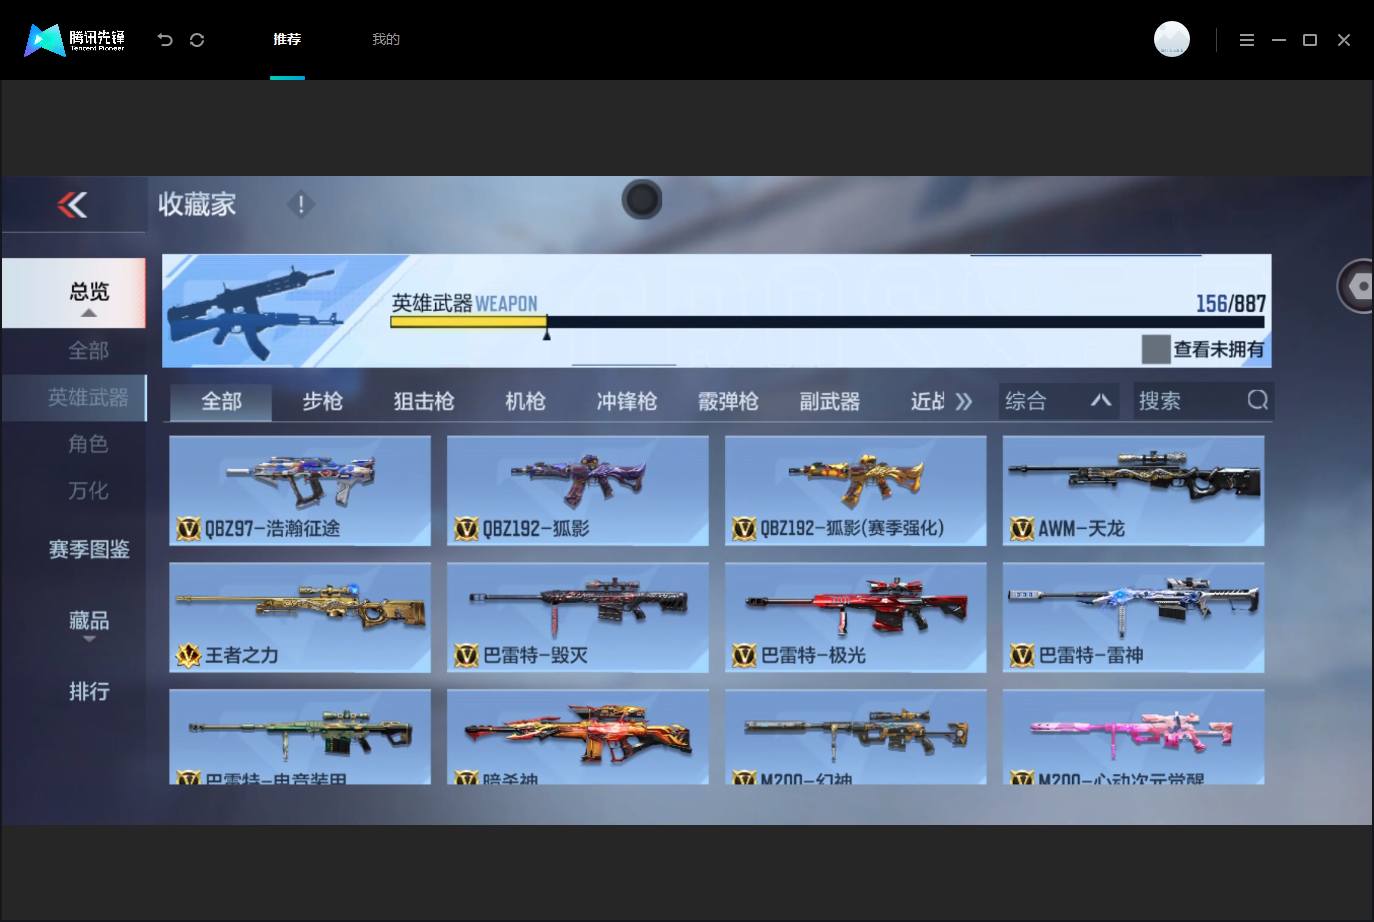Switch to the 狙击枪 weapon tab

point(424,401)
